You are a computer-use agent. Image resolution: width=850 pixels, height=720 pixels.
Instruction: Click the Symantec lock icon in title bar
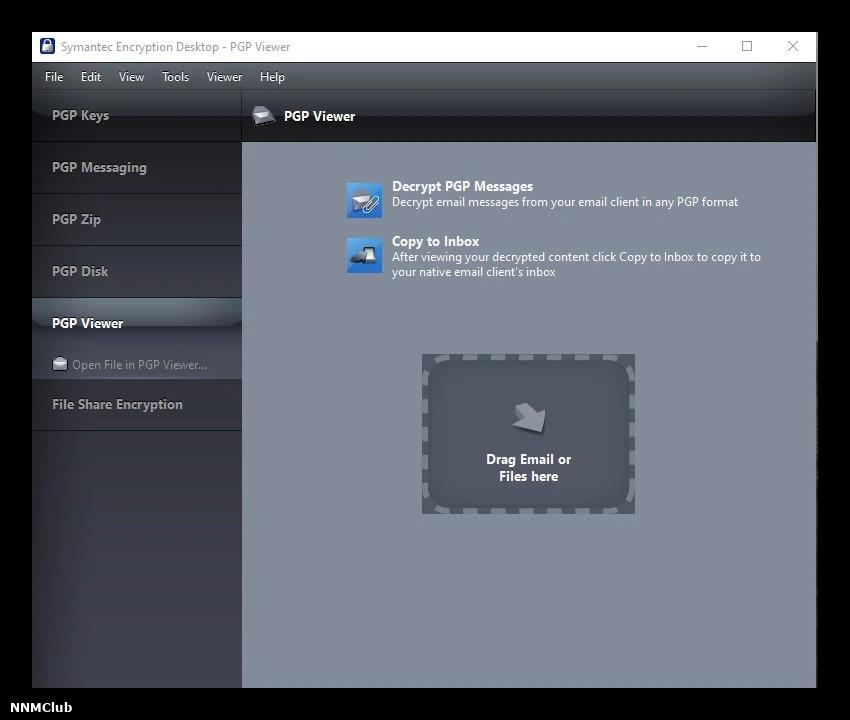click(x=48, y=46)
